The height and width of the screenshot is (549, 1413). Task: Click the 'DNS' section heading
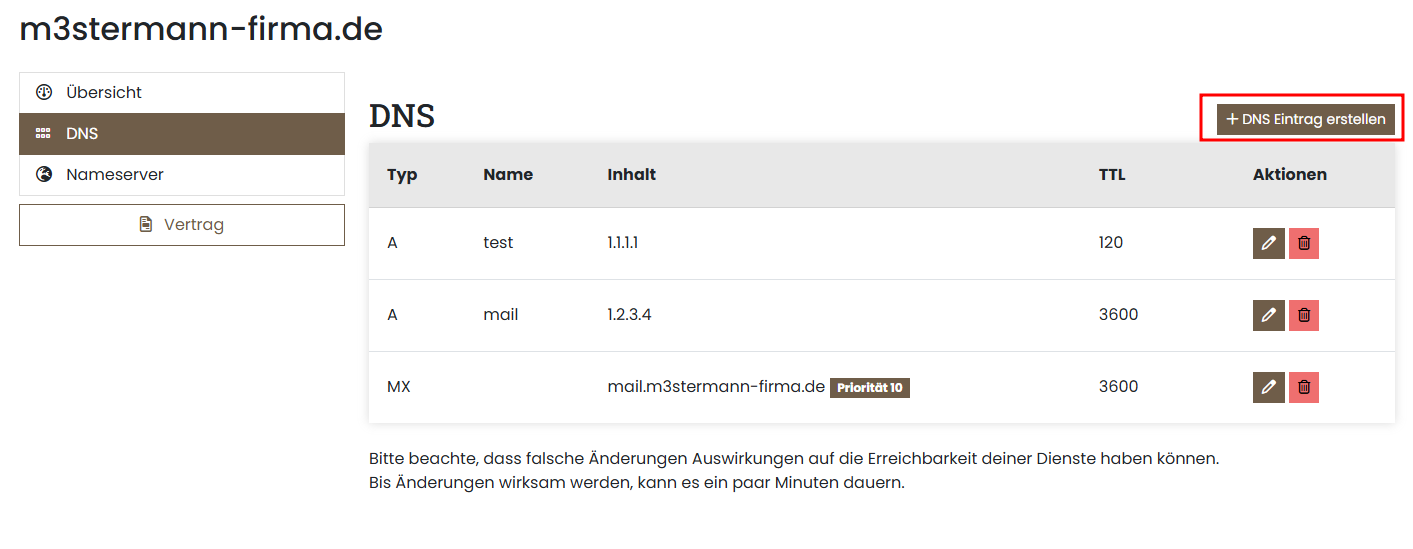point(402,117)
